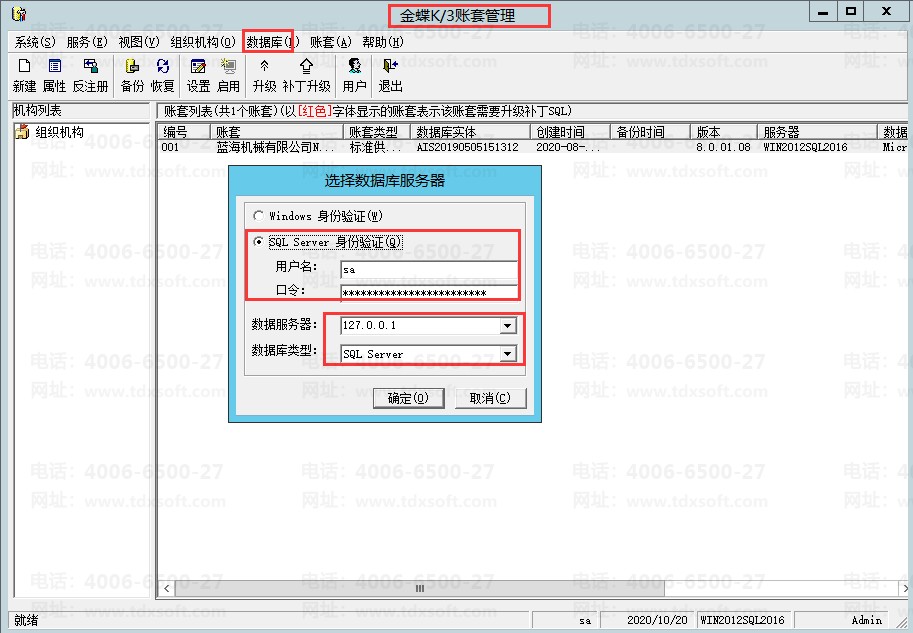Maximize the 金蝶K/3账套管理 window
The height and width of the screenshot is (633, 913).
click(x=851, y=12)
